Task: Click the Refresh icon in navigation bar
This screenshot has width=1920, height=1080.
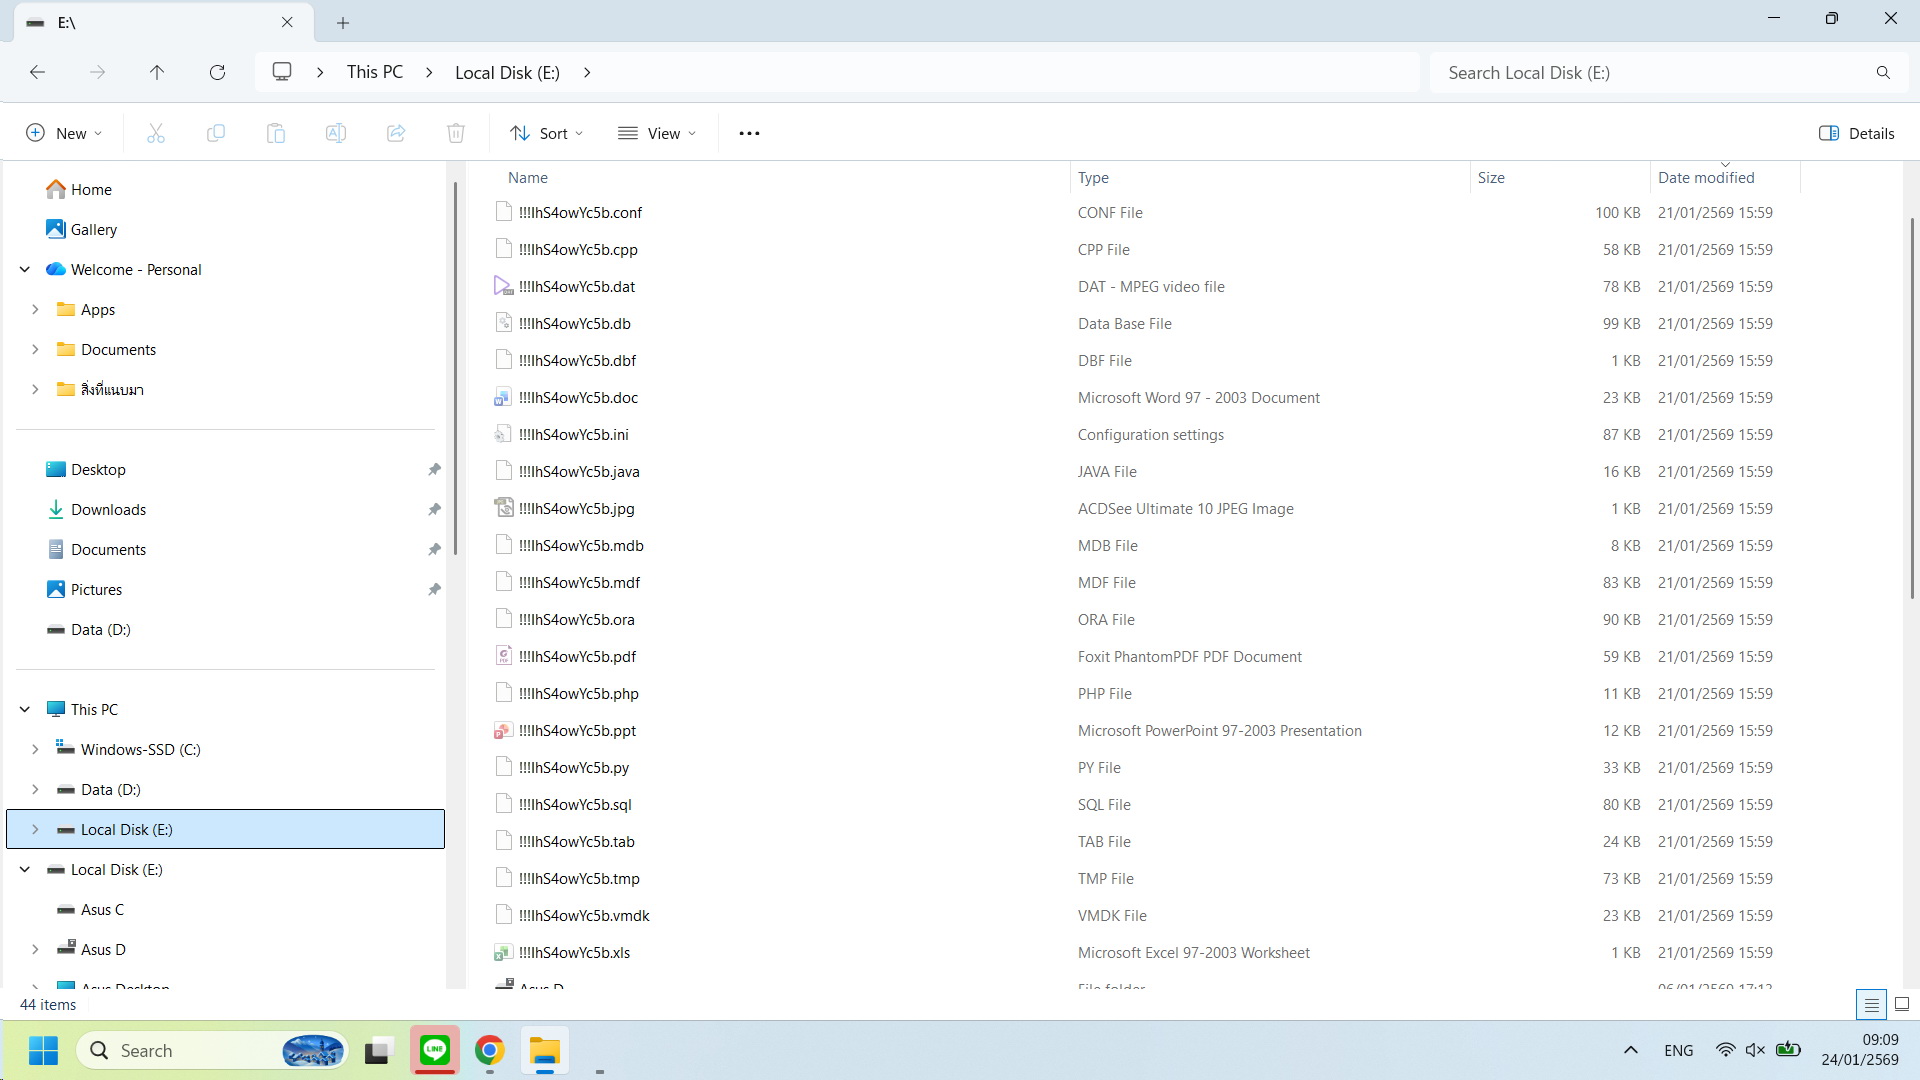Action: click(x=217, y=72)
